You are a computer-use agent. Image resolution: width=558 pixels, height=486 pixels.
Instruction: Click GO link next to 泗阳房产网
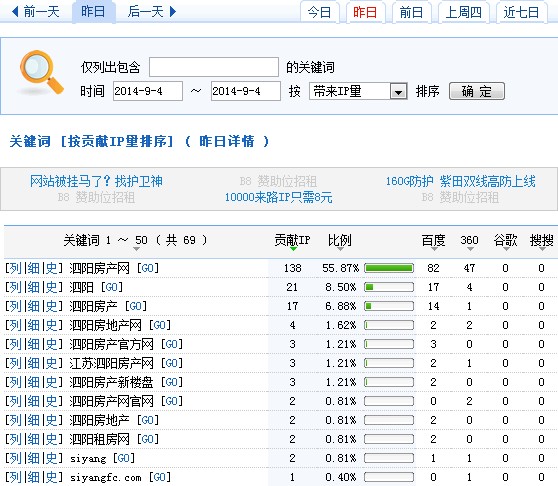[x=148, y=268]
